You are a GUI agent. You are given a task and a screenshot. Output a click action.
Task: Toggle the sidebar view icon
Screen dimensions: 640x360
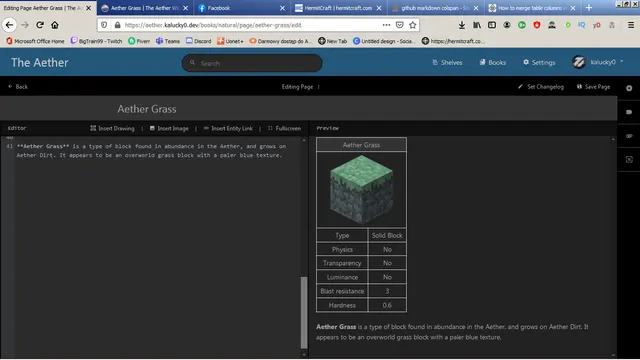tap(492, 25)
